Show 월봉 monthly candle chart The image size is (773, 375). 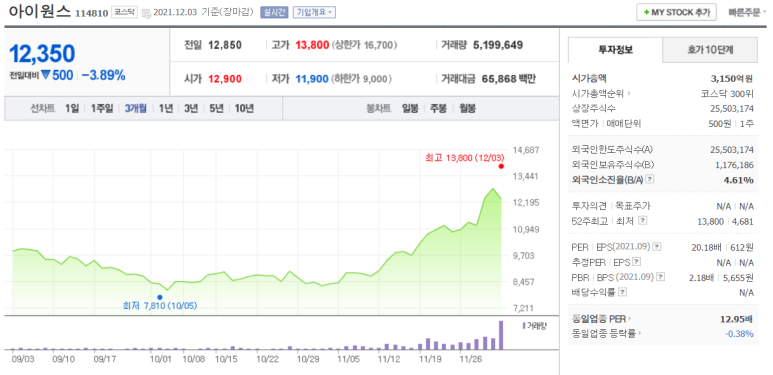point(467,108)
